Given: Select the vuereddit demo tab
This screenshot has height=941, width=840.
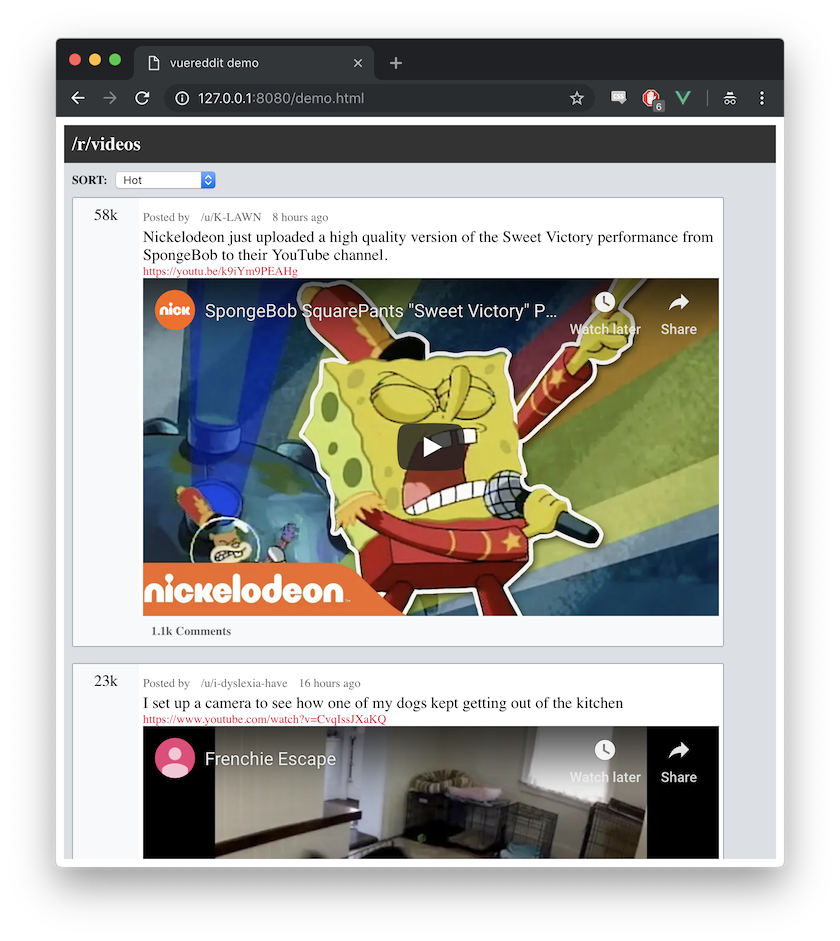Looking at the screenshot, I should click(254, 63).
